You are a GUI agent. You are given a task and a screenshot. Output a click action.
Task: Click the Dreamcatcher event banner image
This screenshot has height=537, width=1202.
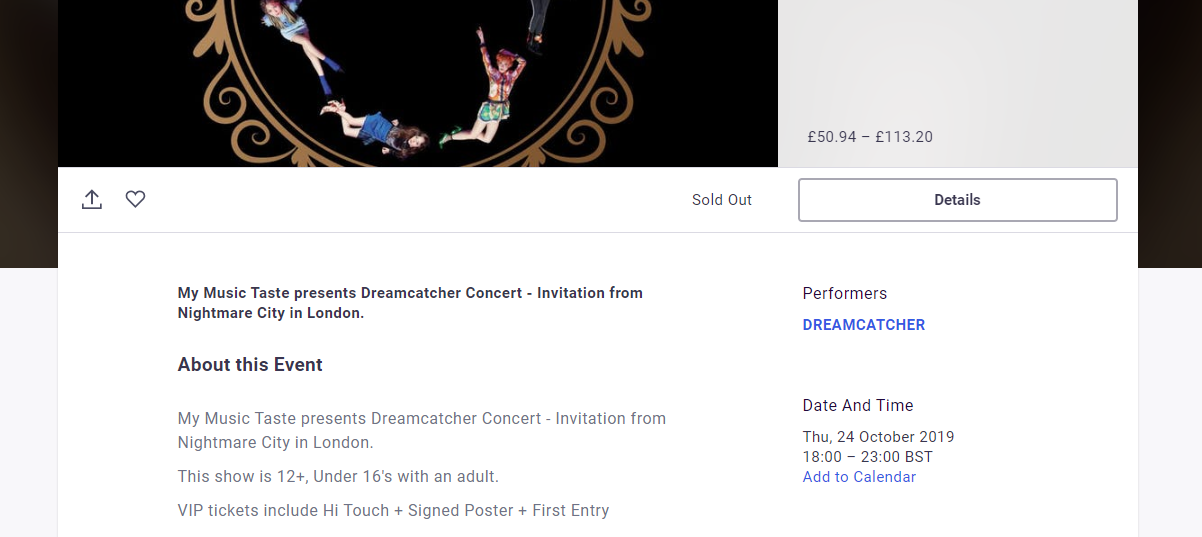[x=418, y=83]
